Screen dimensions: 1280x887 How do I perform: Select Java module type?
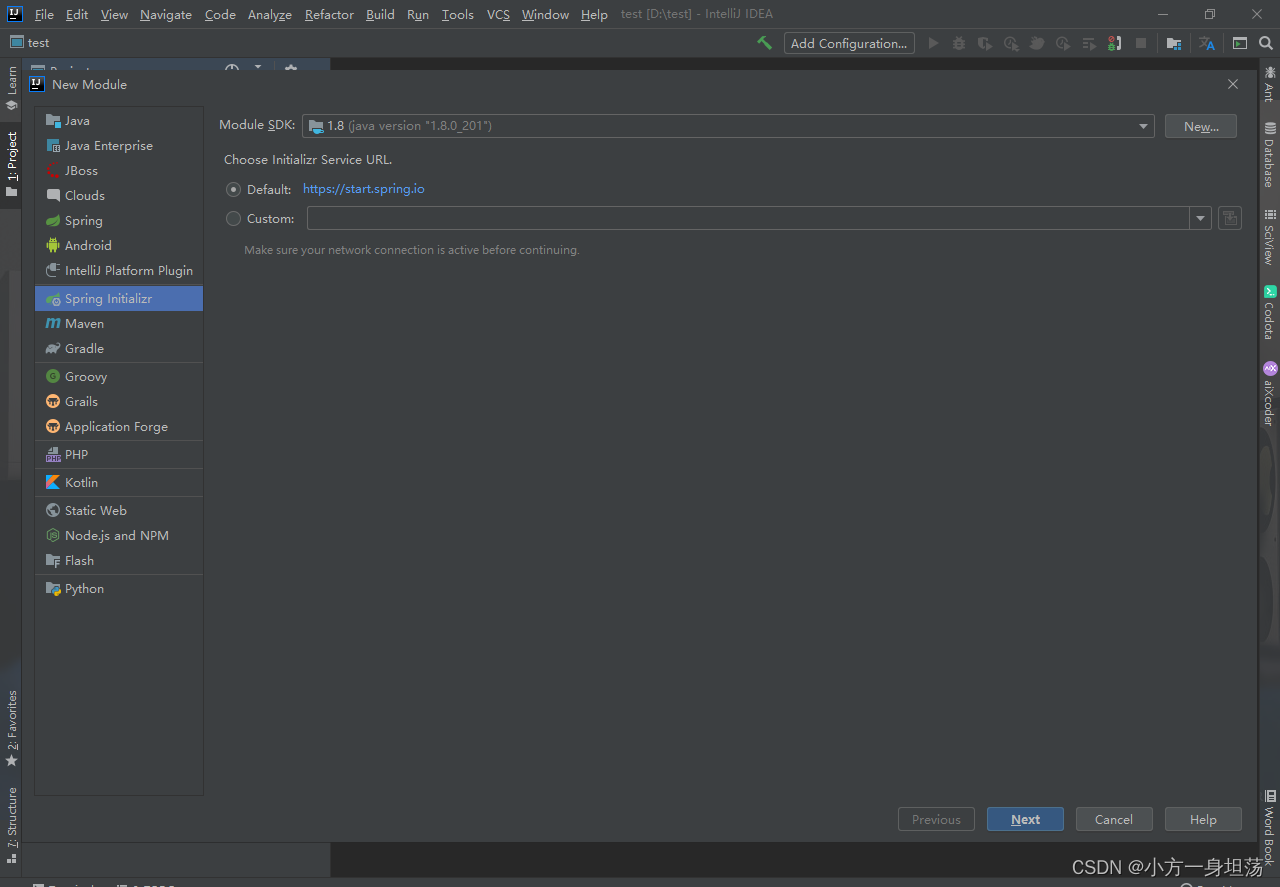coord(119,121)
